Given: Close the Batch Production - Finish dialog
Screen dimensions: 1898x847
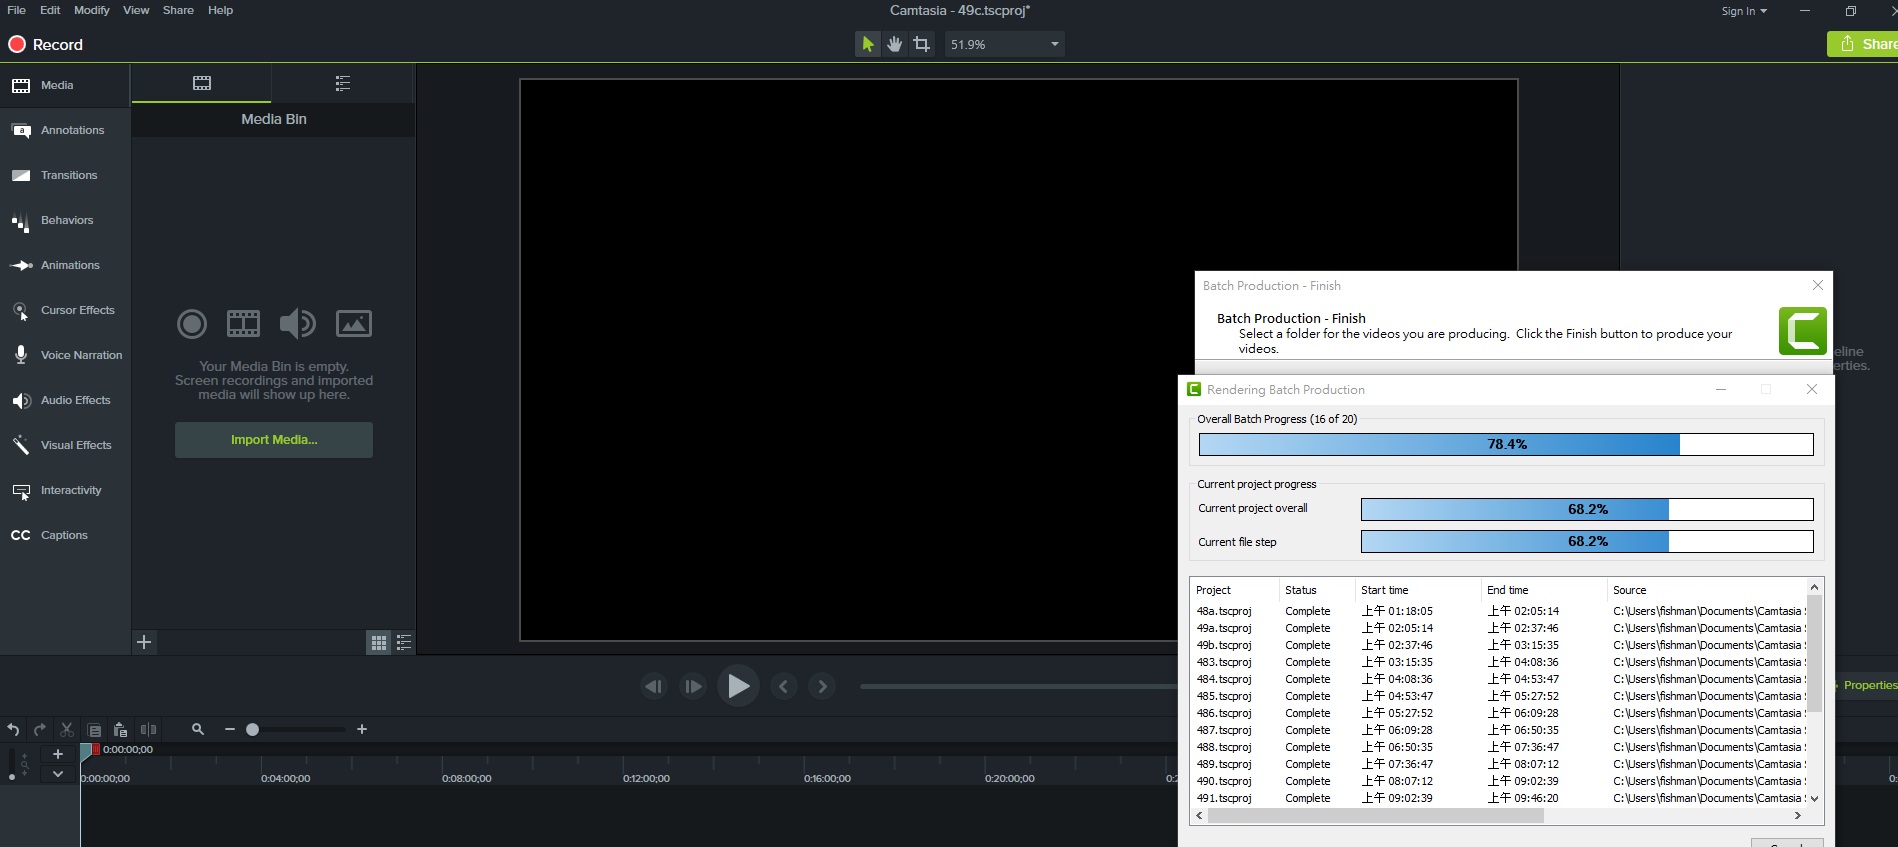Looking at the screenshot, I should tap(1818, 285).
